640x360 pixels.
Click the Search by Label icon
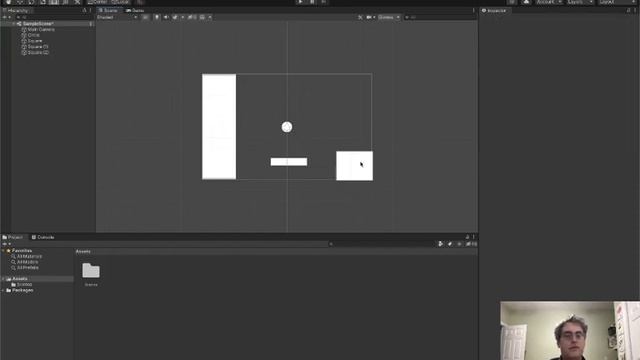450,244
